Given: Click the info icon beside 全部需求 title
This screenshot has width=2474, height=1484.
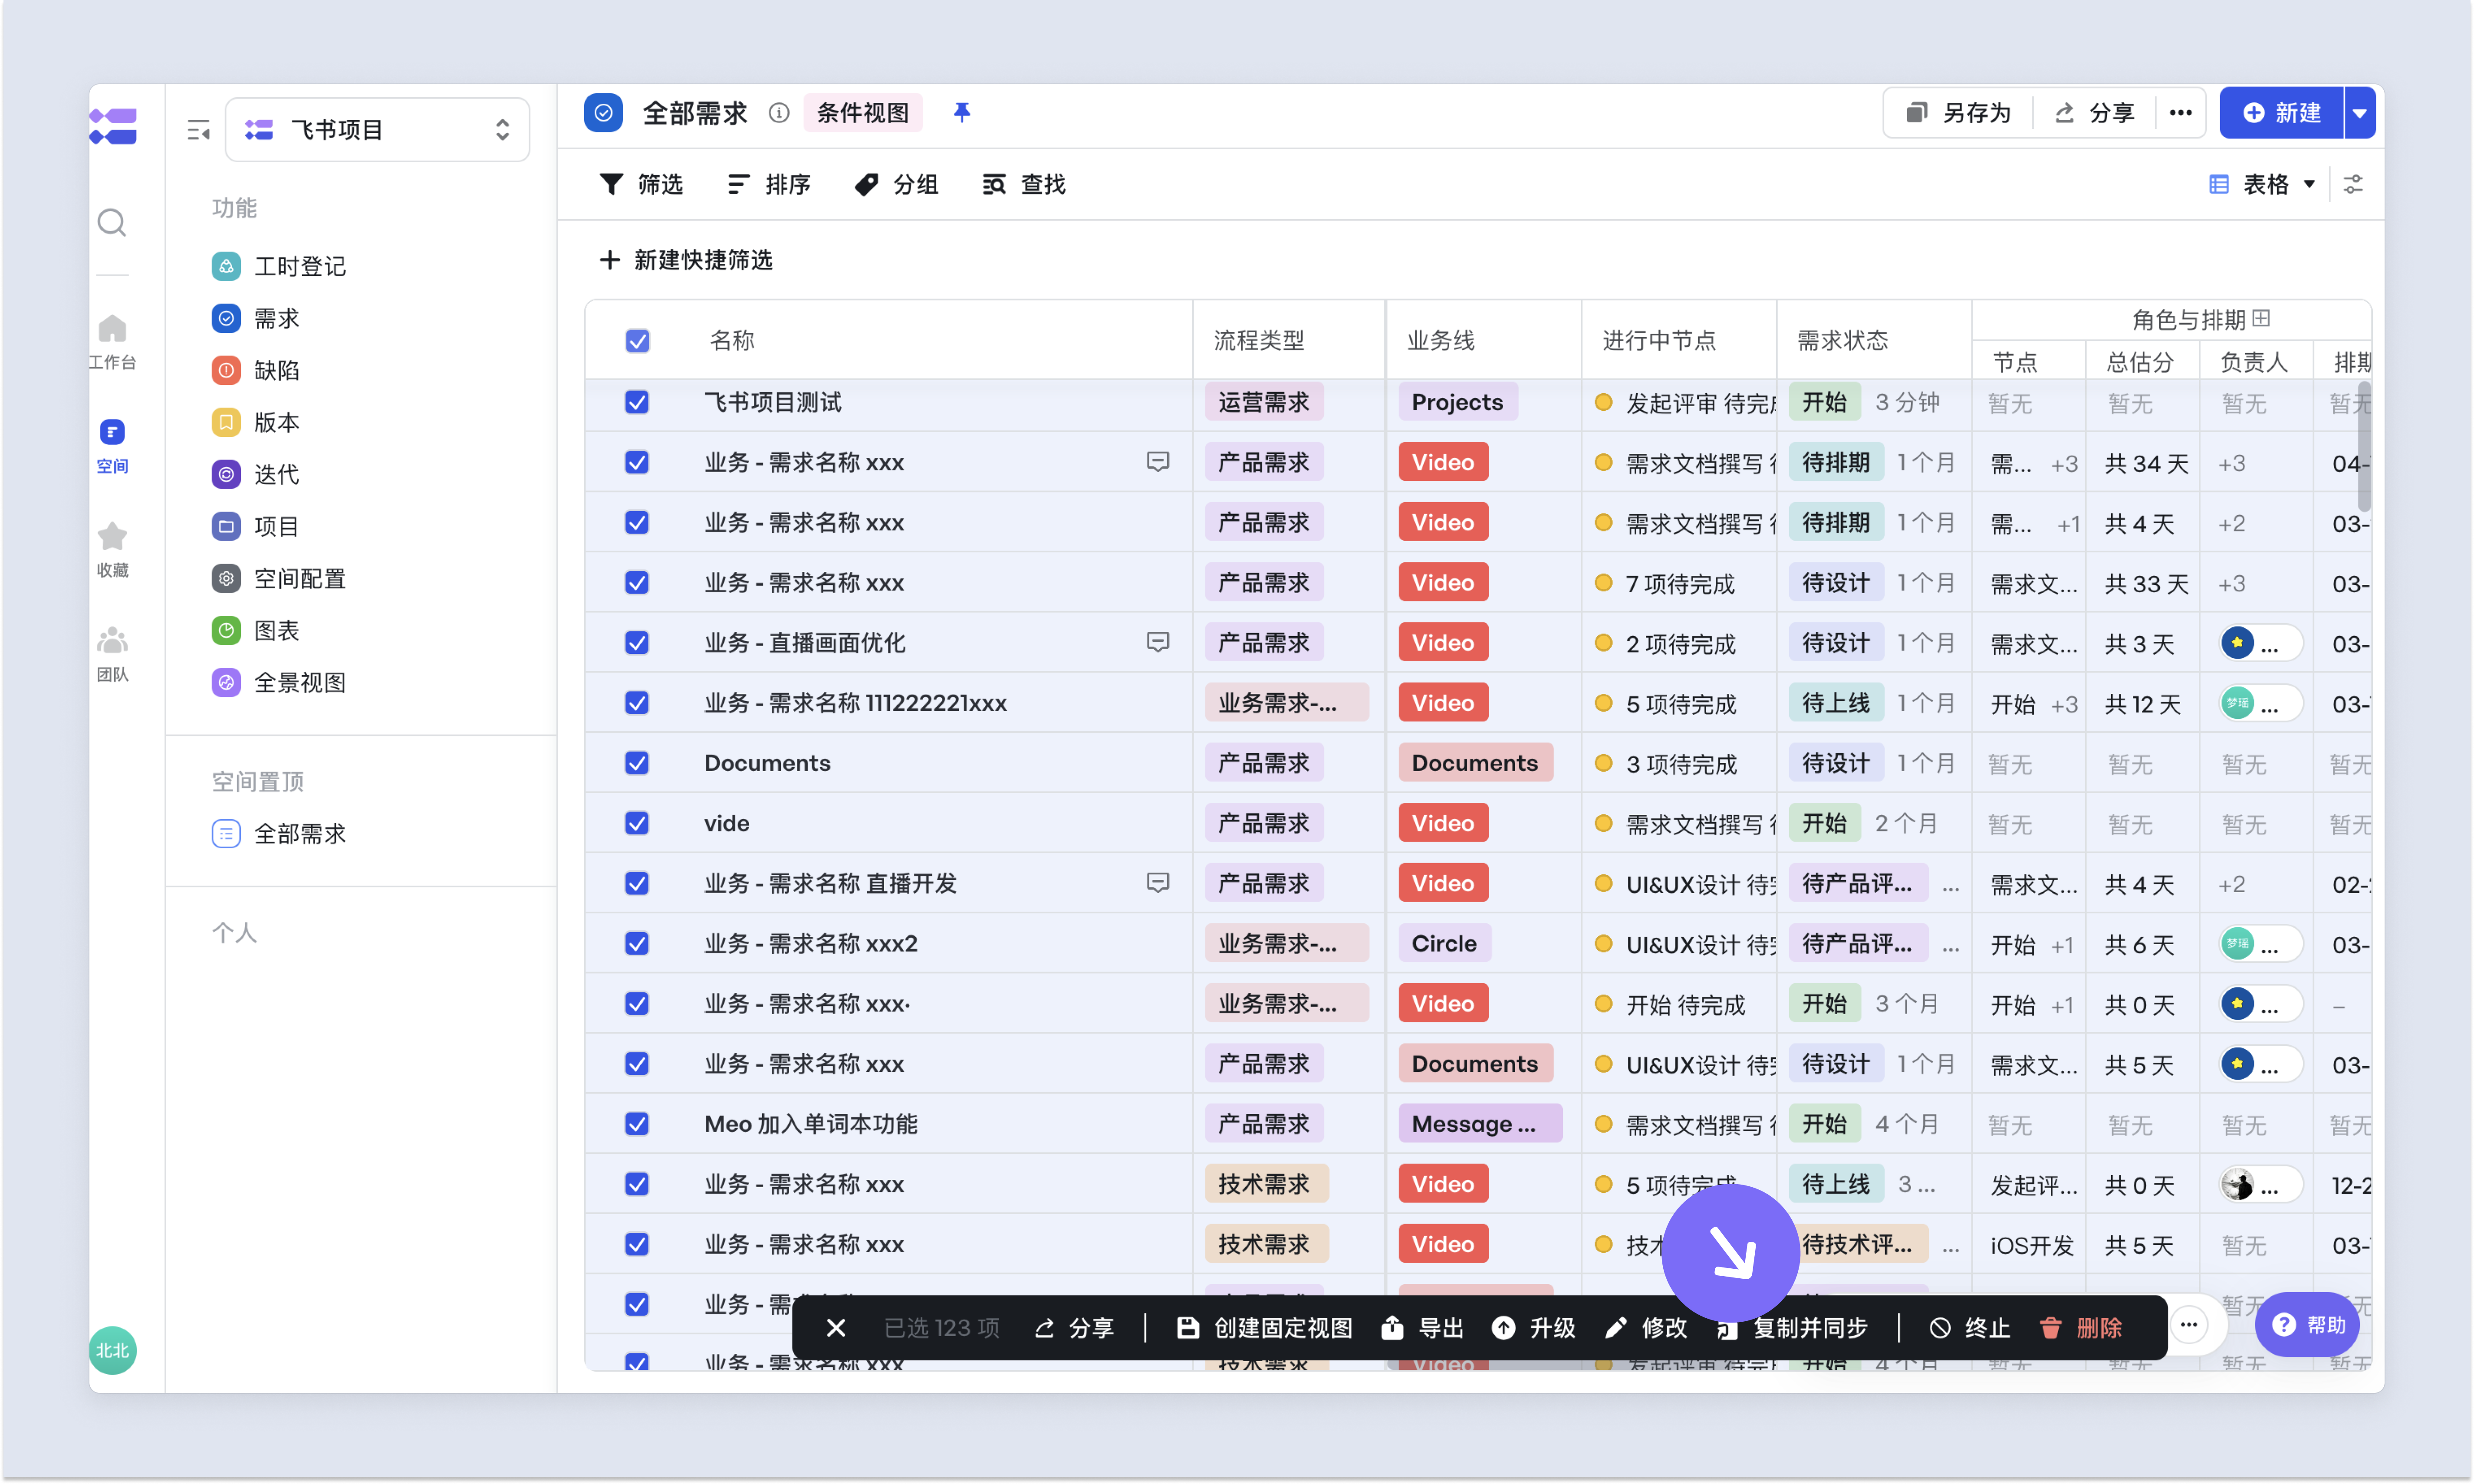Looking at the screenshot, I should pos(779,113).
